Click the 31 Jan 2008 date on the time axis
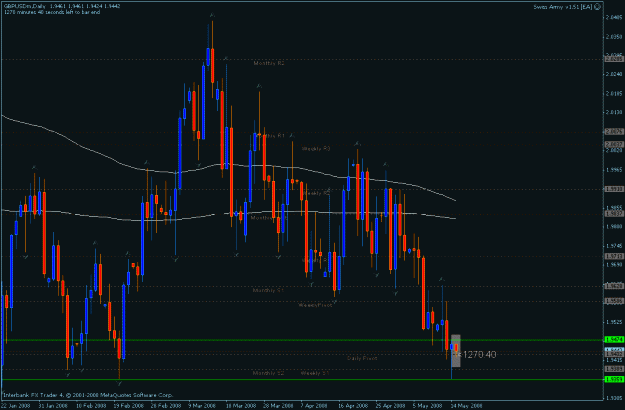The width and height of the screenshot is (625, 410). point(52,406)
